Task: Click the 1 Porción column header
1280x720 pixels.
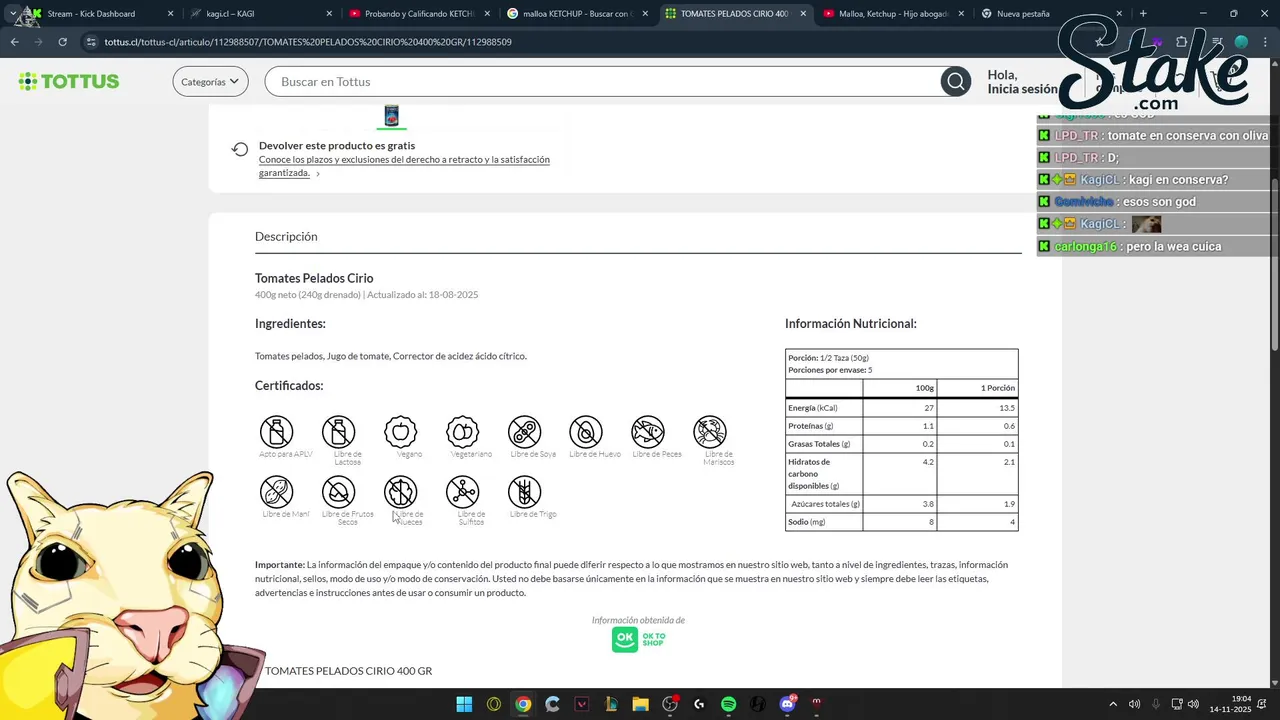Action: (998, 388)
